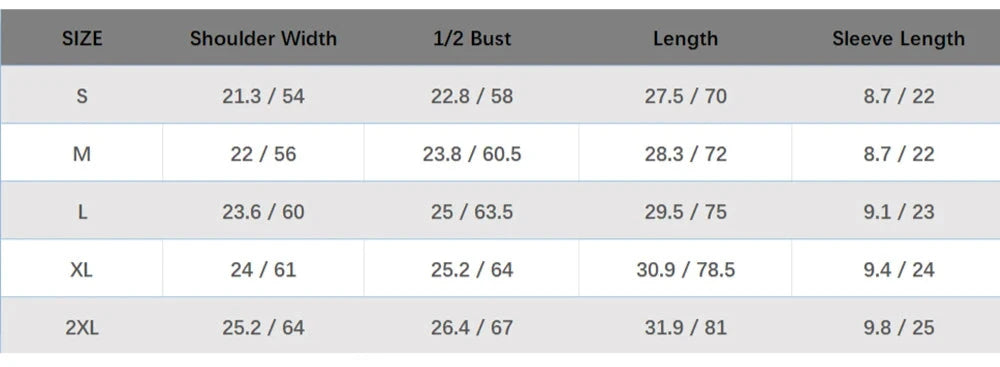Click the 30.9 / 78.5 length cell
Screen dimensions: 1000x367
pyautogui.click(x=686, y=269)
